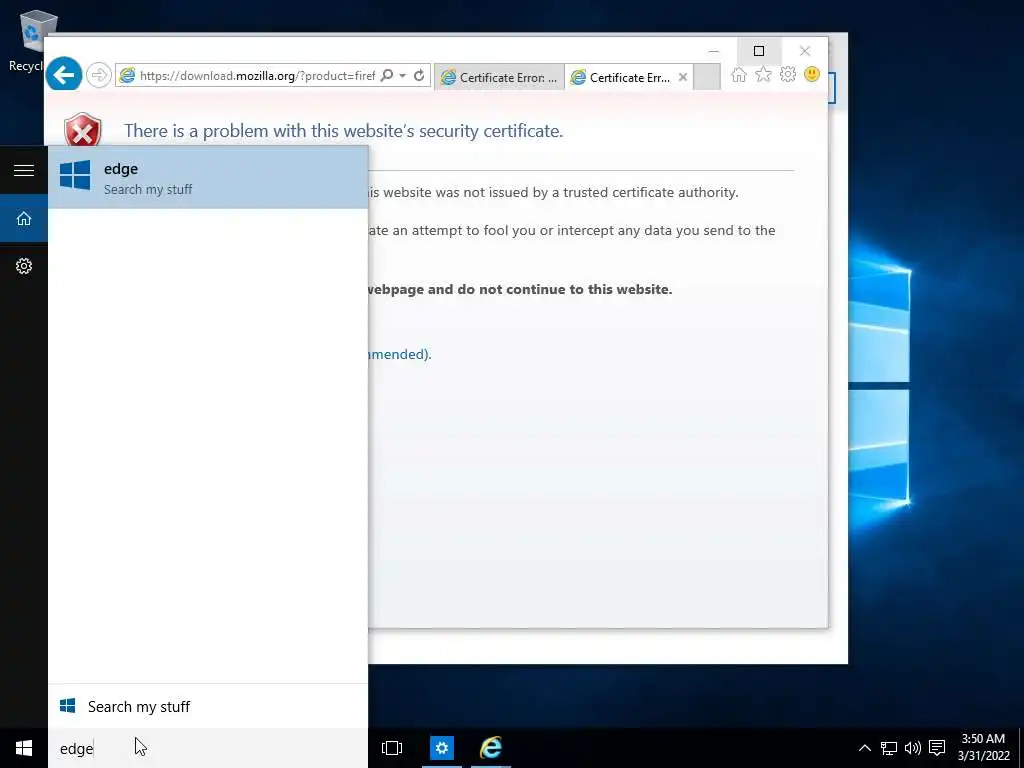Image resolution: width=1024 pixels, height=768 pixels.
Task: Click the Show desktop strip at the taskbar end
Action: tap(1021, 748)
